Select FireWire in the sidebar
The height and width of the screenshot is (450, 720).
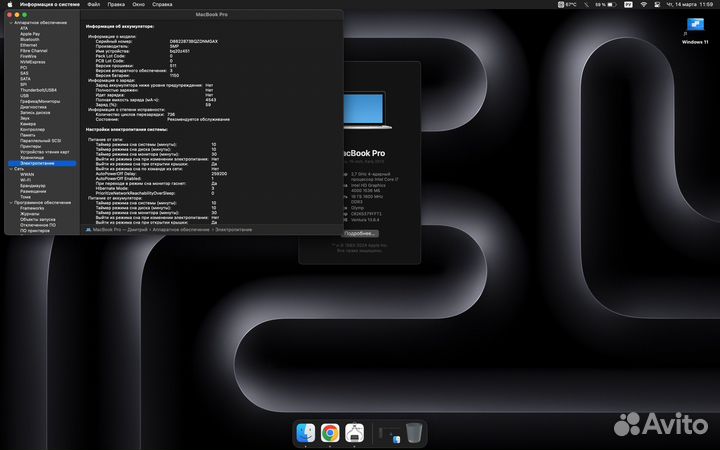tap(28, 56)
